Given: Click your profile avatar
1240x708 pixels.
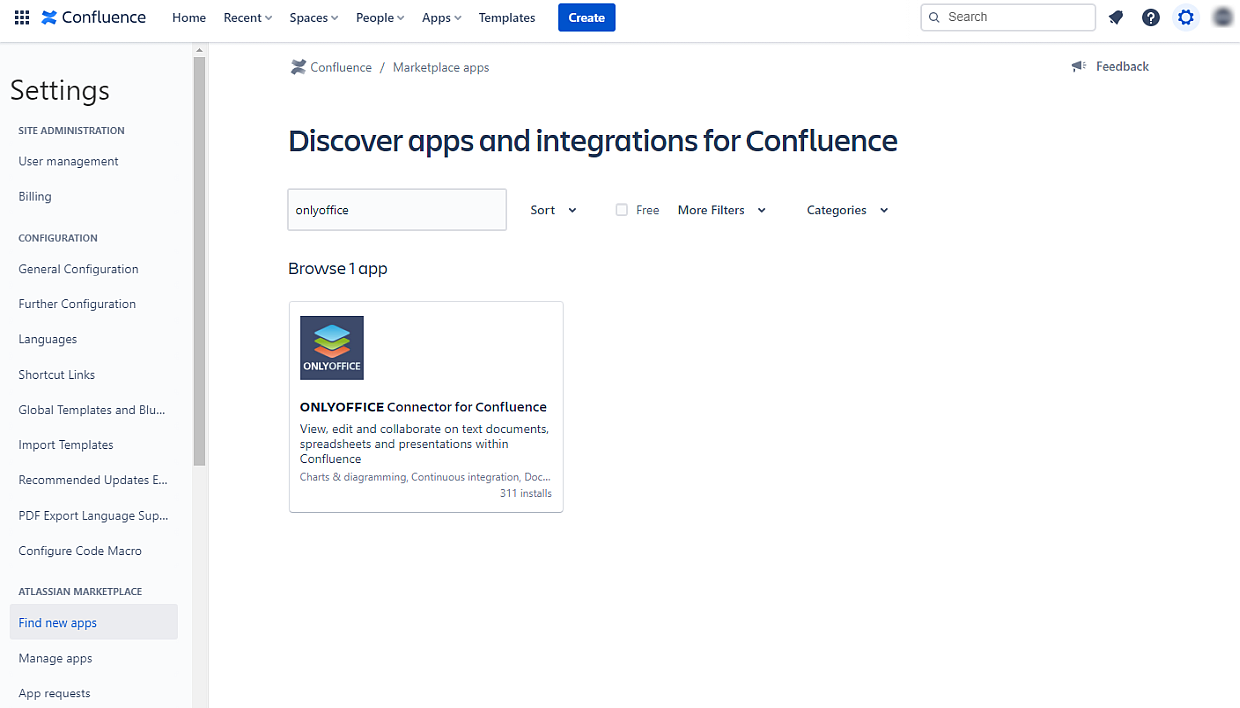Looking at the screenshot, I should pos(1221,17).
